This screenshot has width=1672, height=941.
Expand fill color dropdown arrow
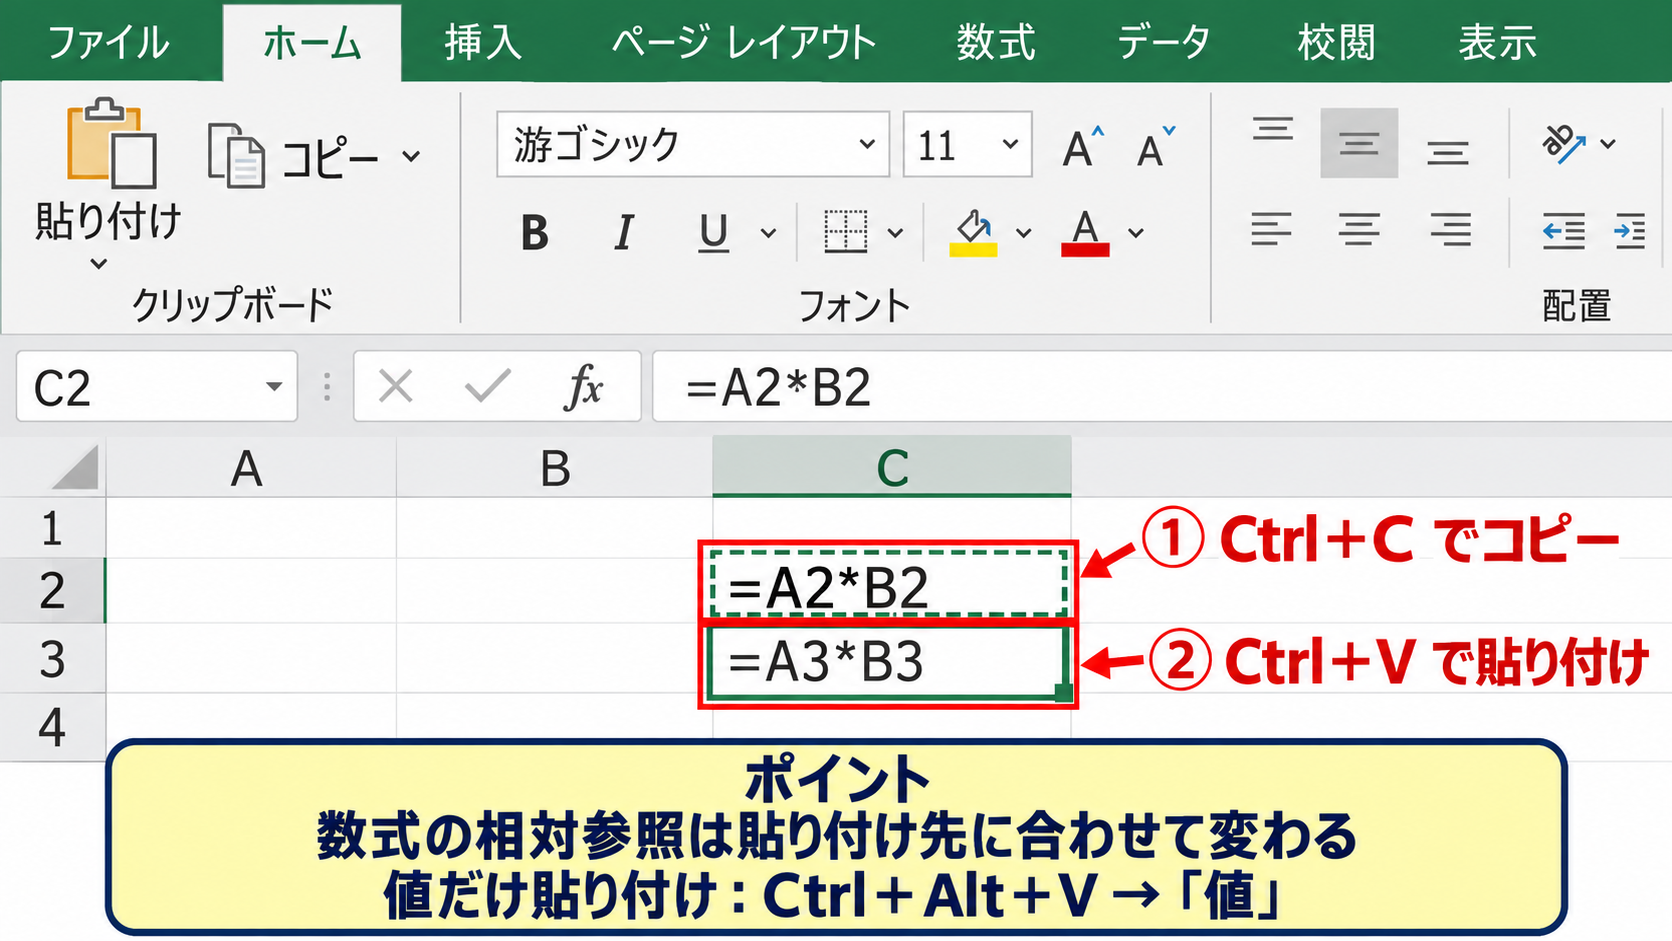coord(1023,233)
